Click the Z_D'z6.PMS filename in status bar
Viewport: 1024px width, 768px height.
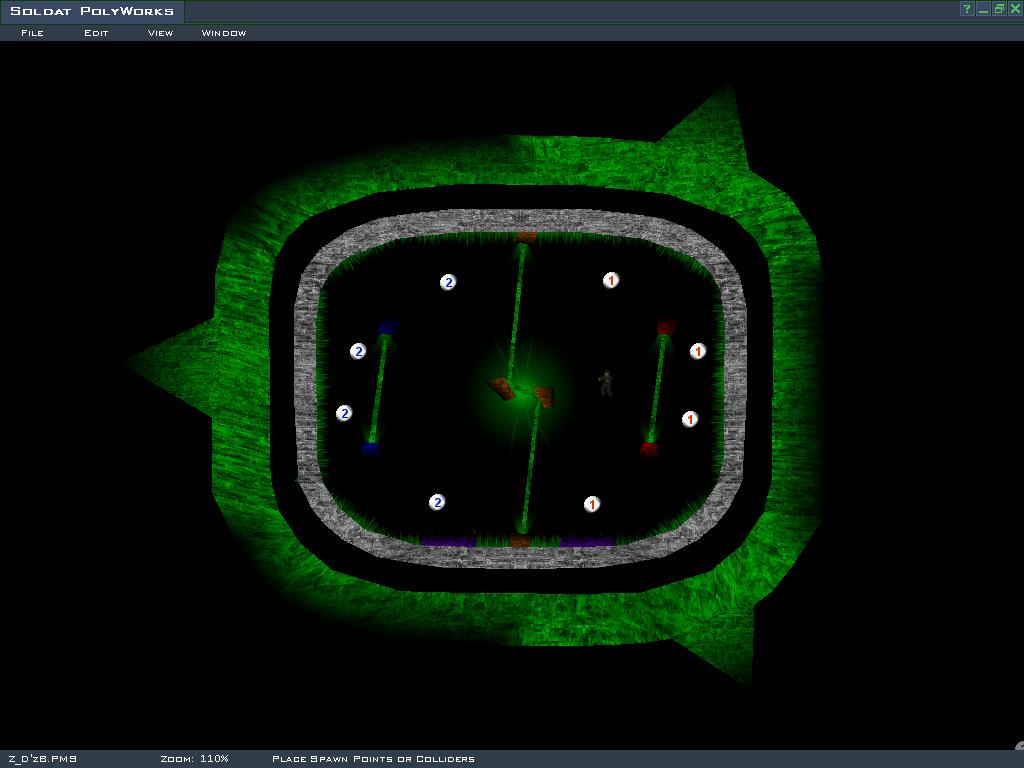coord(43,759)
